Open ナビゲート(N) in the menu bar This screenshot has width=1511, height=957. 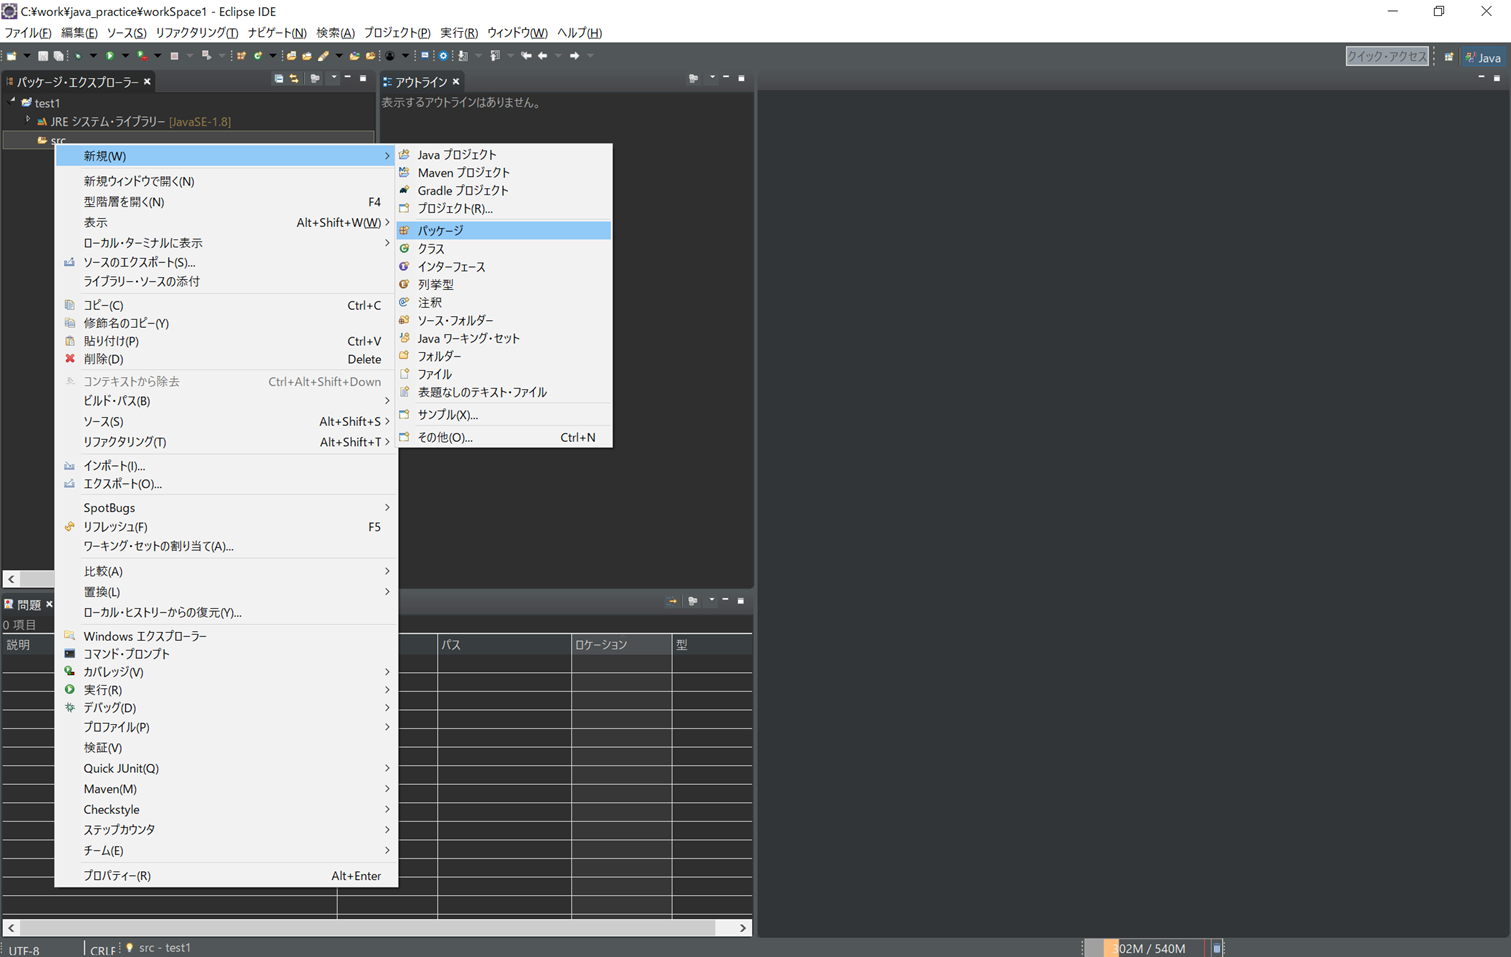point(277,33)
